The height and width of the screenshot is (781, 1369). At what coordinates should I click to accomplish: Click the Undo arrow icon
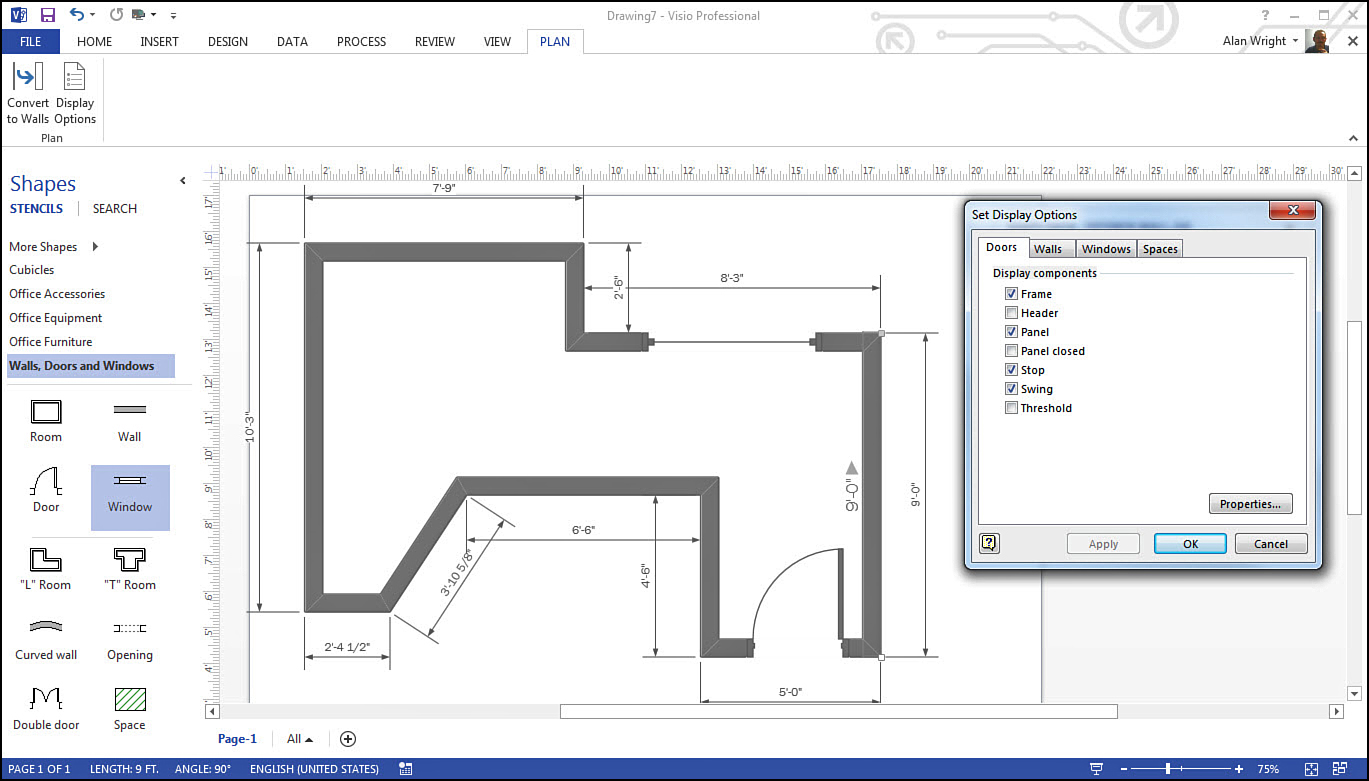[x=77, y=15]
